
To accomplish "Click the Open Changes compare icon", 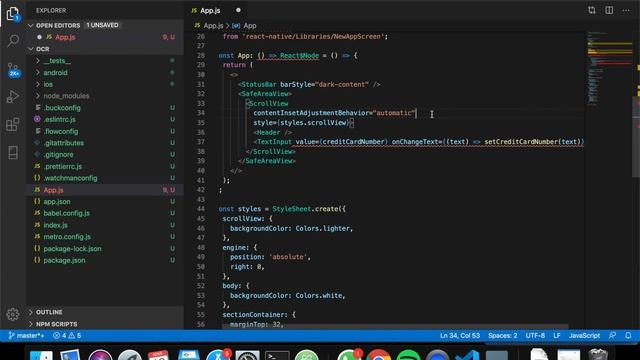I will (591, 10).
